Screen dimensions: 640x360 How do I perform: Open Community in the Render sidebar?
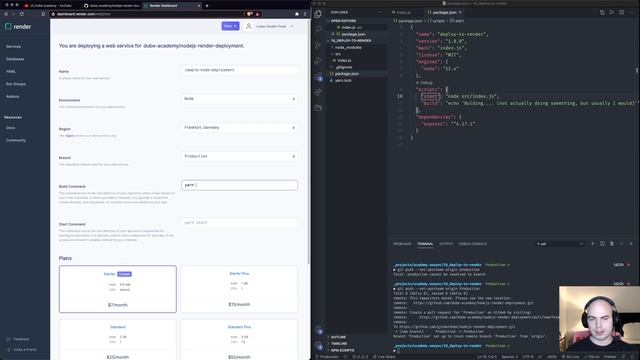pyautogui.click(x=16, y=140)
